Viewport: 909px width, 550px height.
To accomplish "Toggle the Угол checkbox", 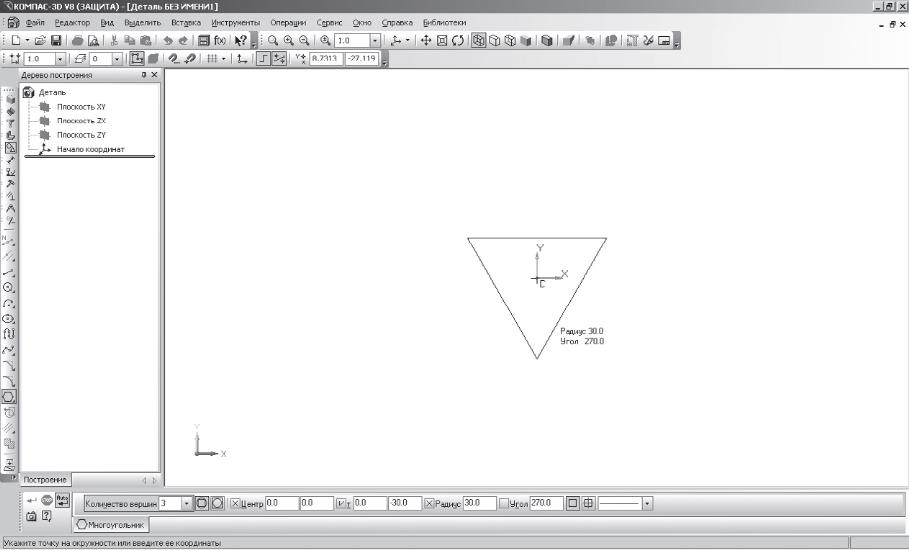I will [x=504, y=504].
